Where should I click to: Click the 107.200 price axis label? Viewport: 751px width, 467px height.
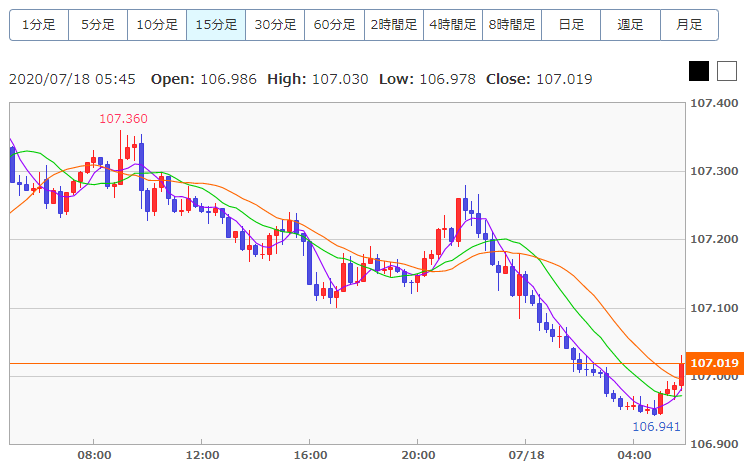714,239
